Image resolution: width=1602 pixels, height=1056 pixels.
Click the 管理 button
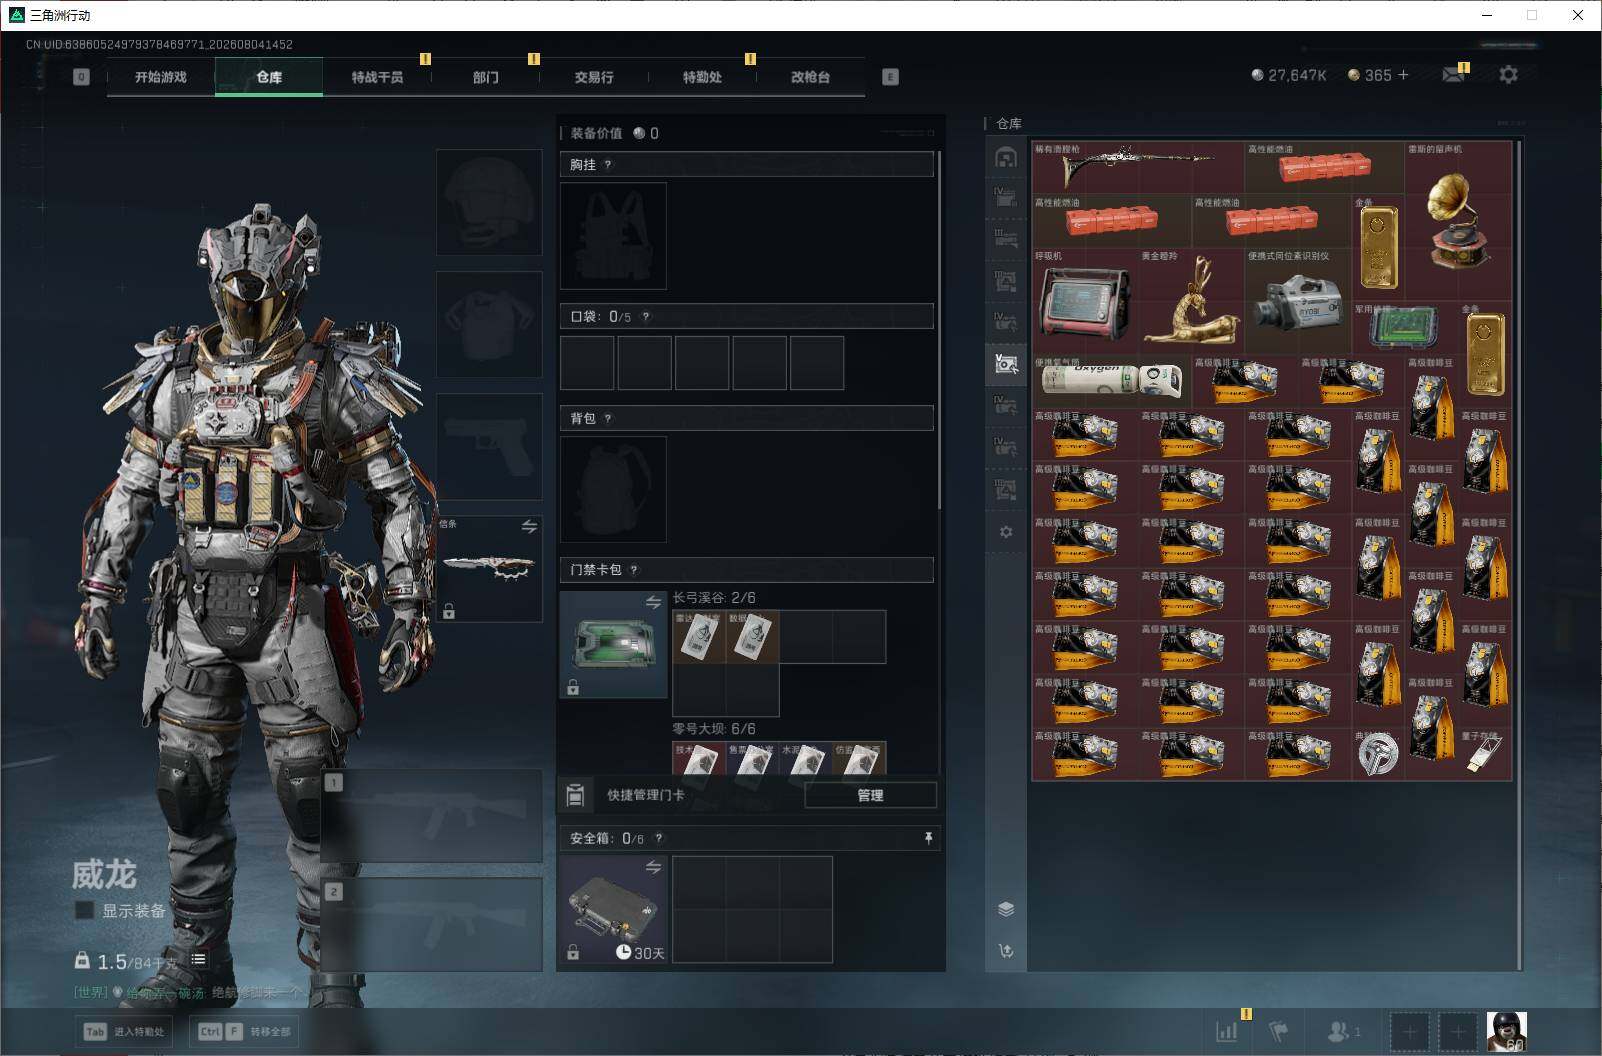[870, 795]
